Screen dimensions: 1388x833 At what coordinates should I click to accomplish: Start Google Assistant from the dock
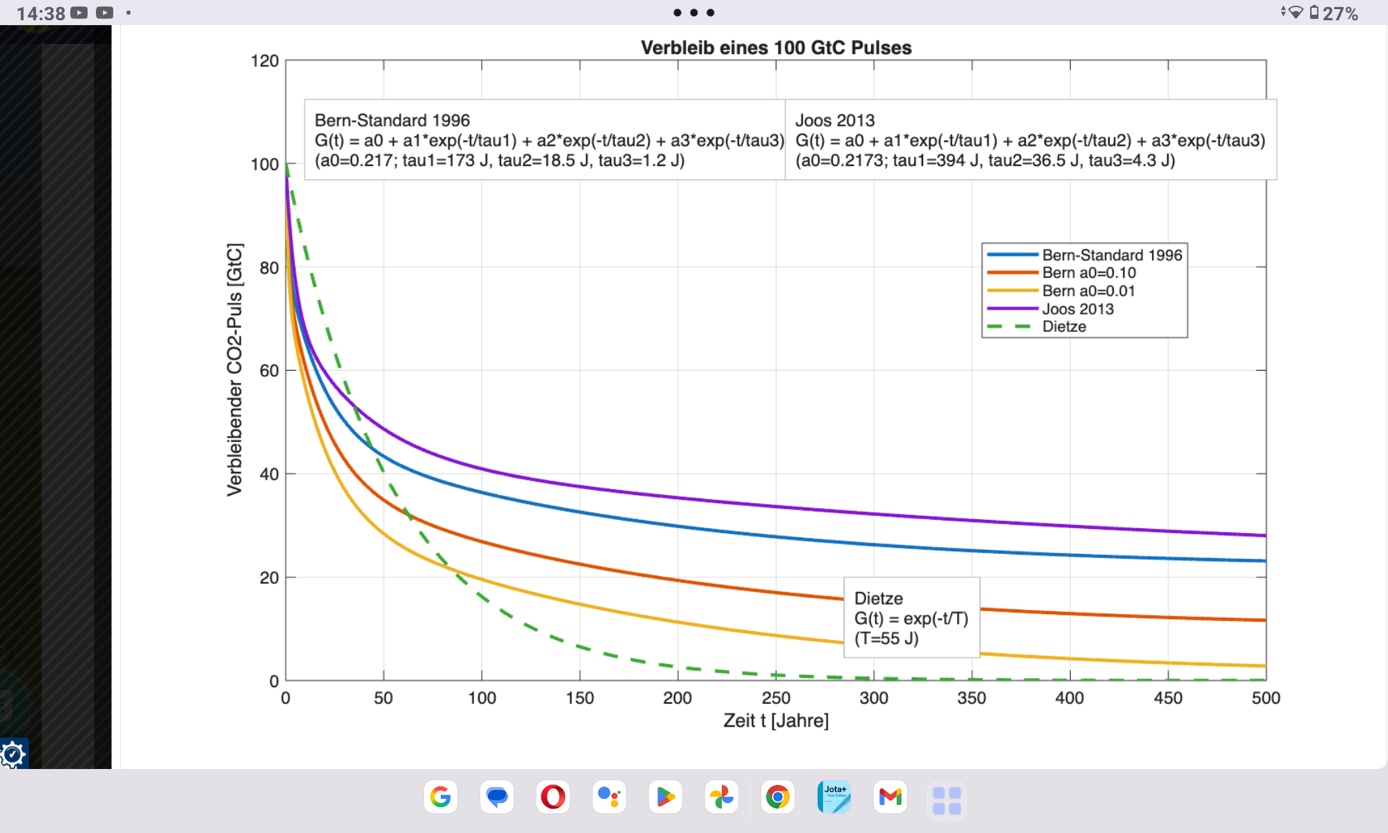[609, 797]
